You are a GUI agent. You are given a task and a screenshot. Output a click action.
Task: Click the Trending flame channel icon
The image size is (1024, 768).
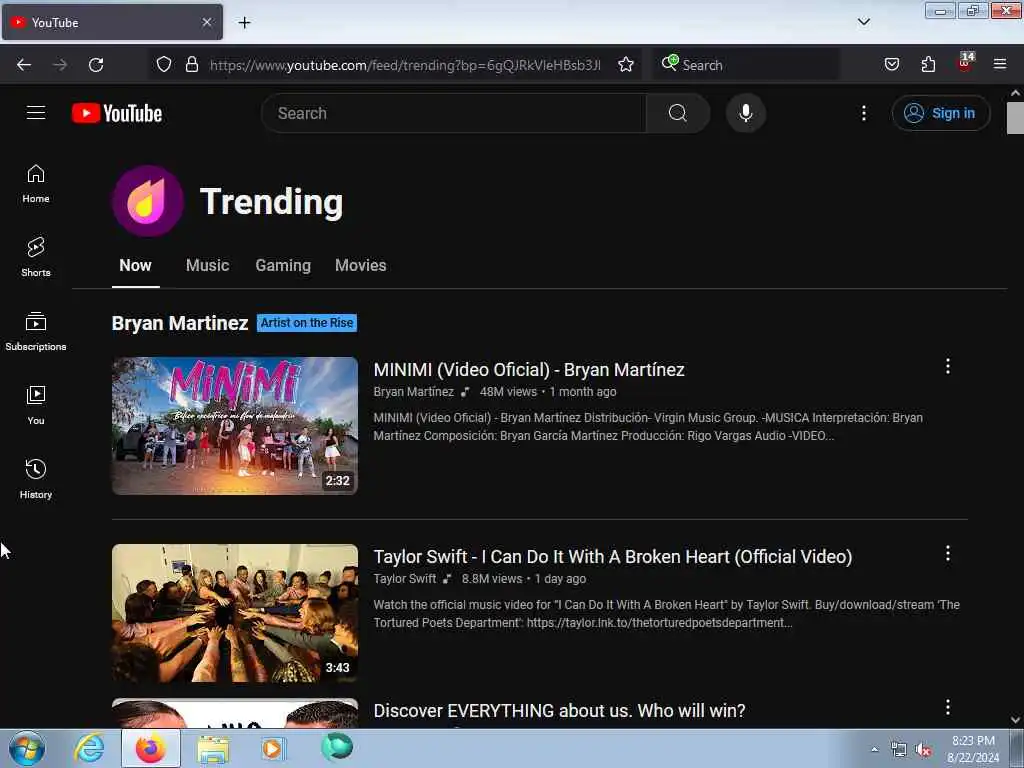[x=148, y=201]
